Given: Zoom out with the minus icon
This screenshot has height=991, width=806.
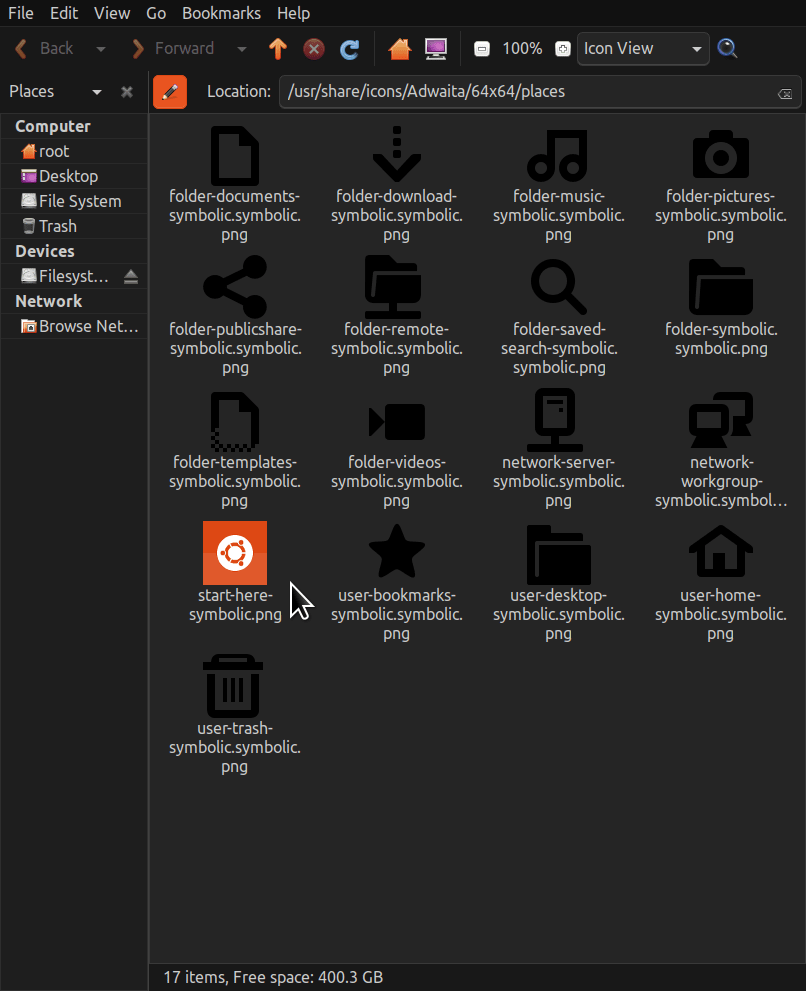Looking at the screenshot, I should 482,49.
